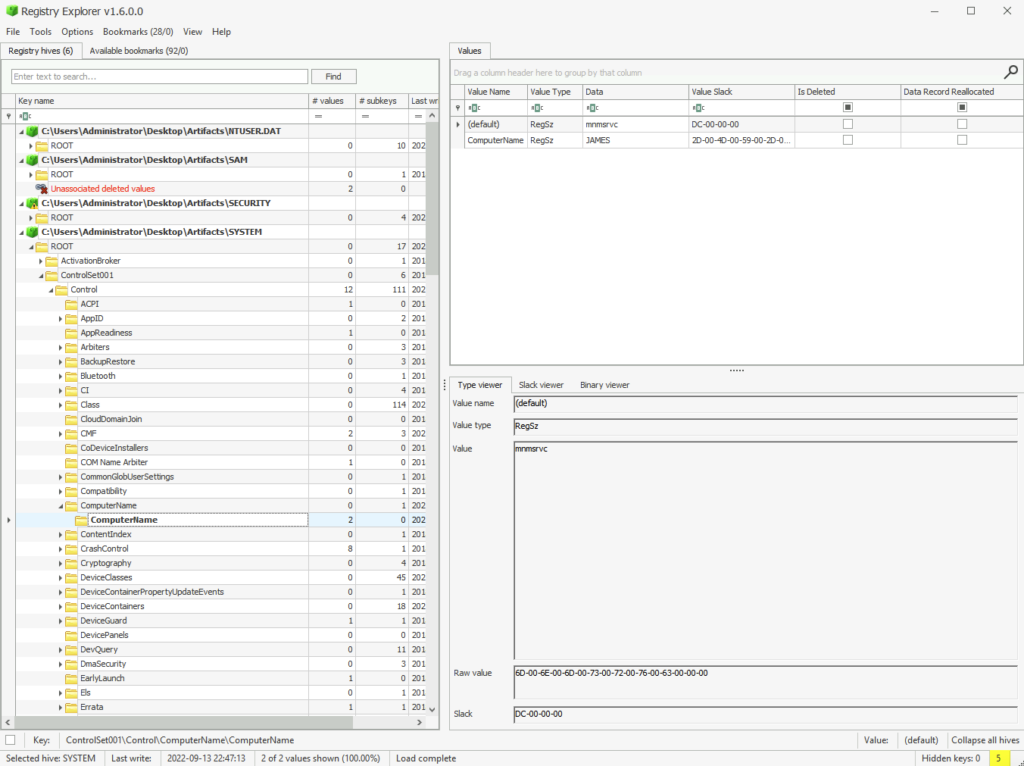Click the EarlyLaunch folder icon

[71, 678]
